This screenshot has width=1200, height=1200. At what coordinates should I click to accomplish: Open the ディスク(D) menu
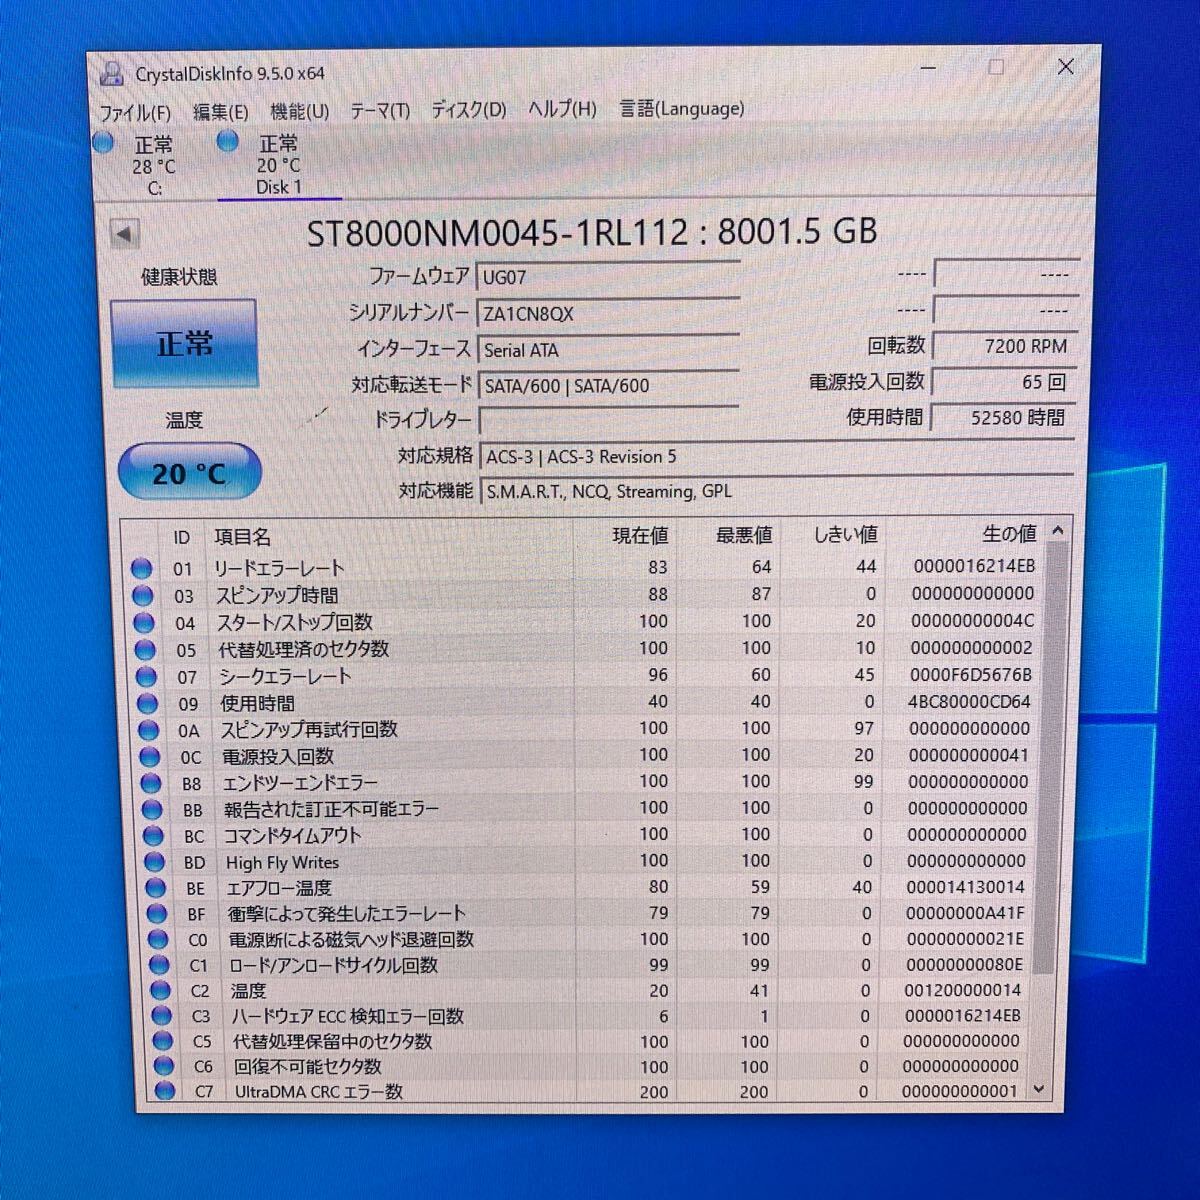[x=469, y=109]
